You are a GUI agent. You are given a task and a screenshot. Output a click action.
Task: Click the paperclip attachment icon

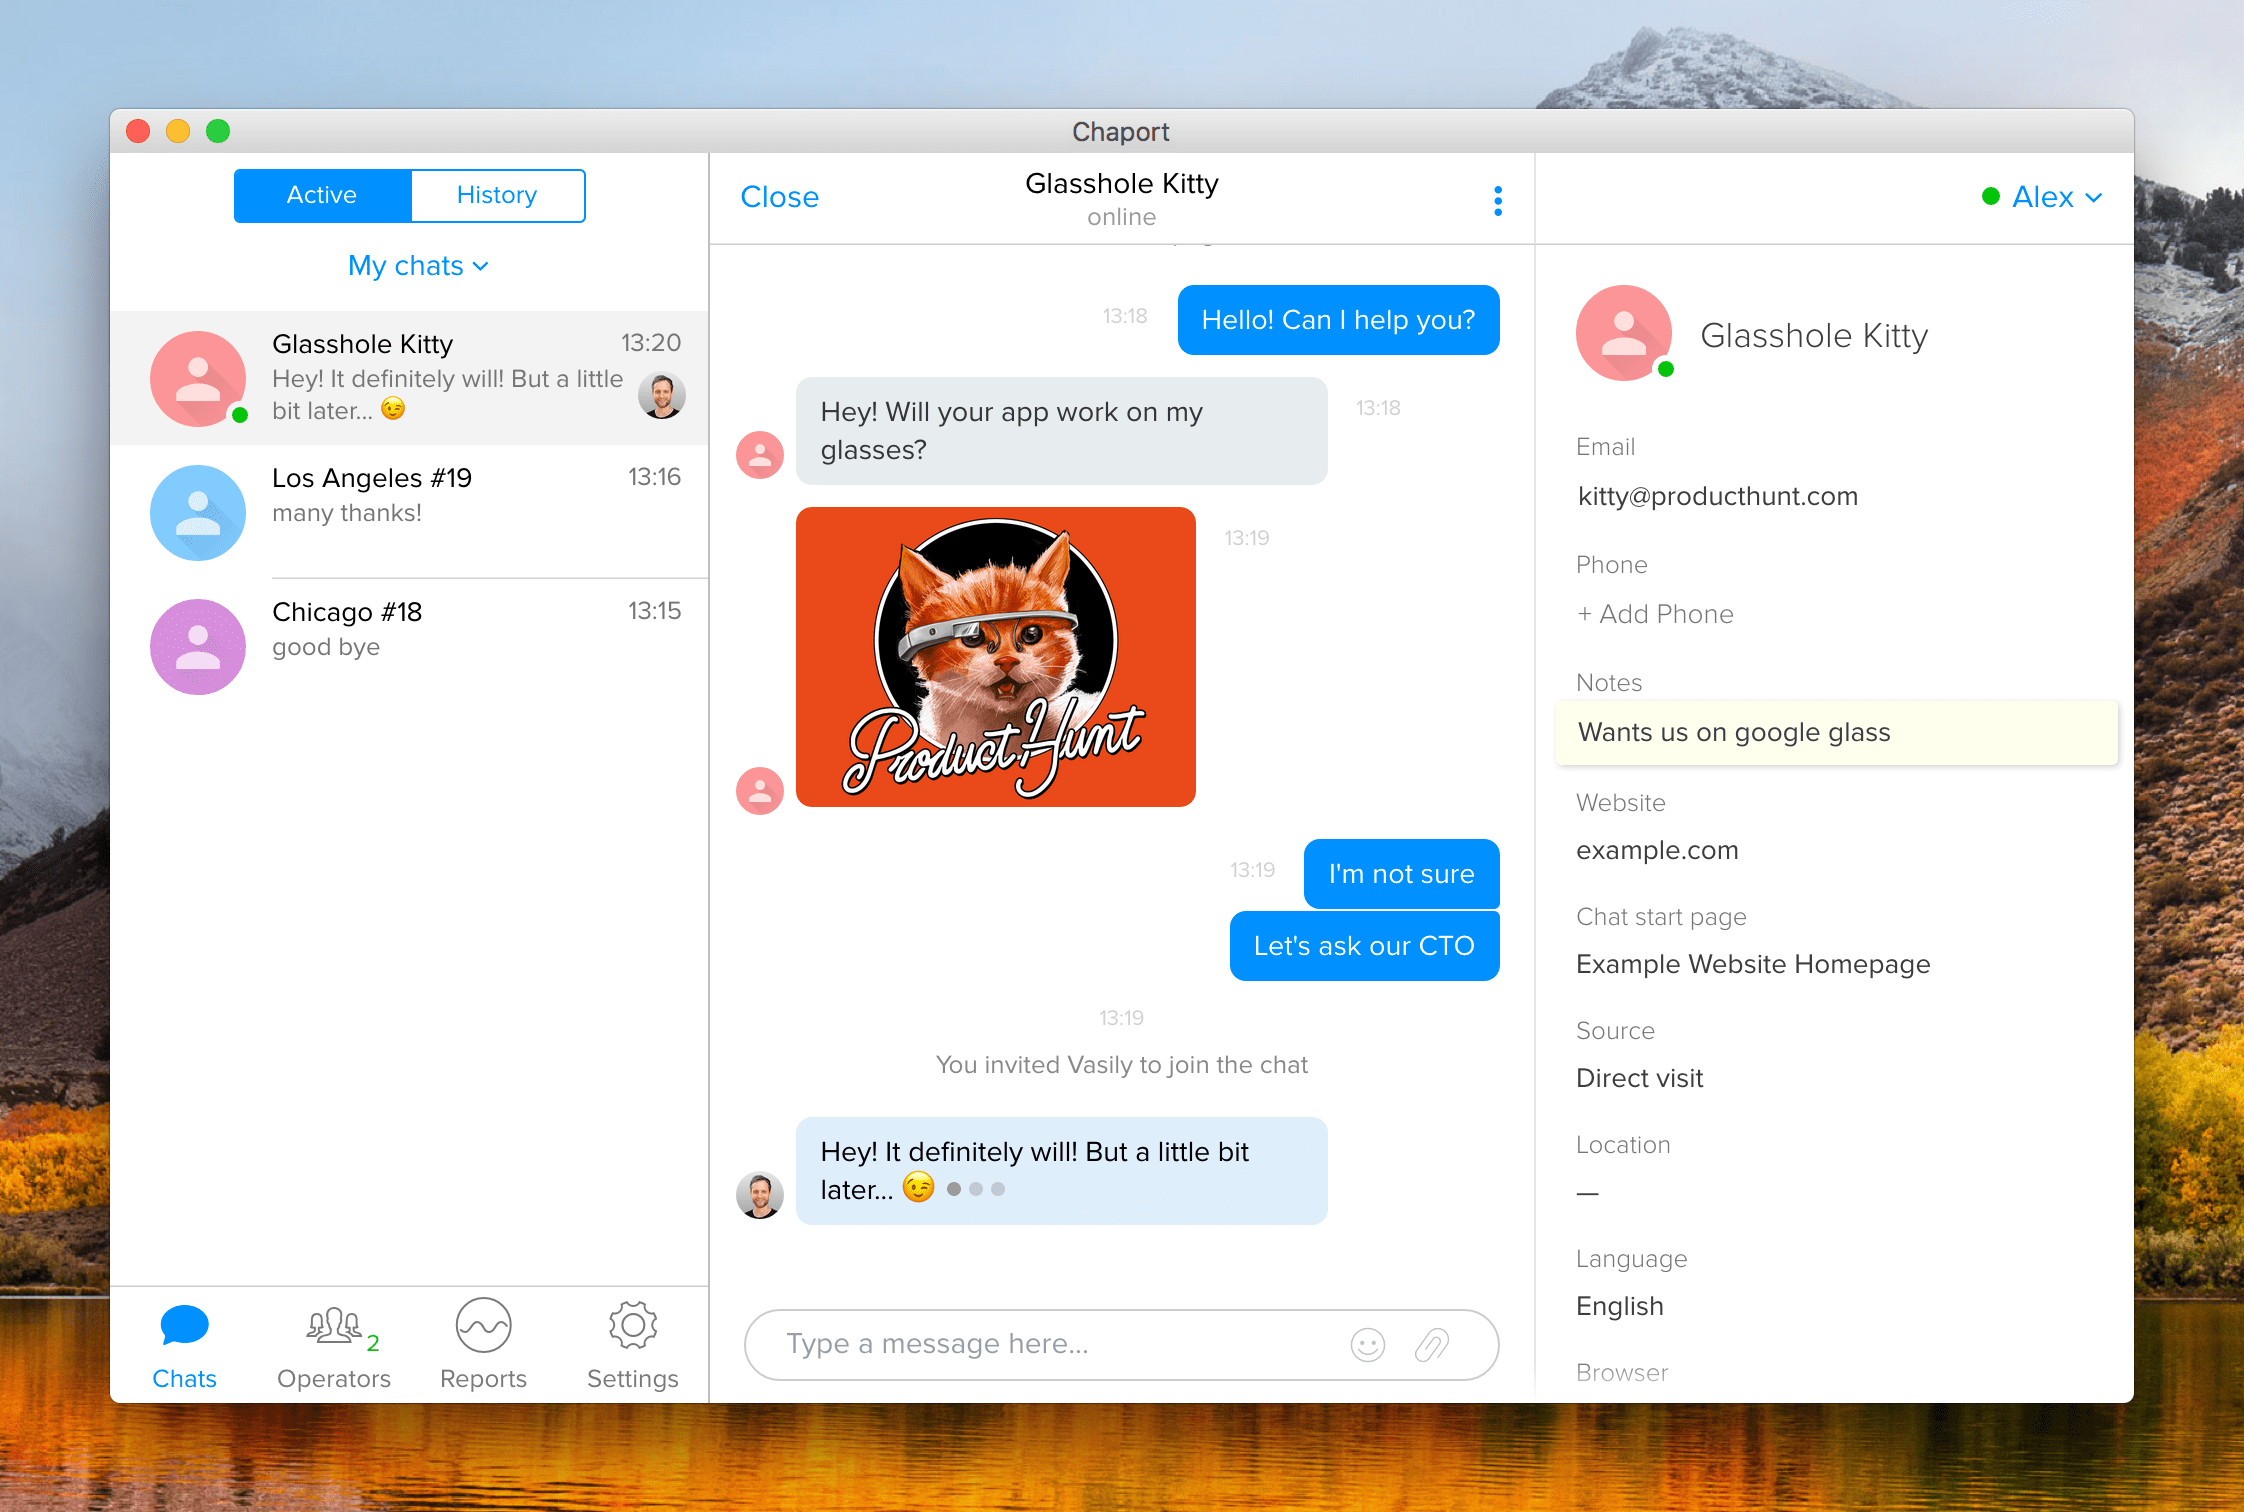coord(1432,1345)
